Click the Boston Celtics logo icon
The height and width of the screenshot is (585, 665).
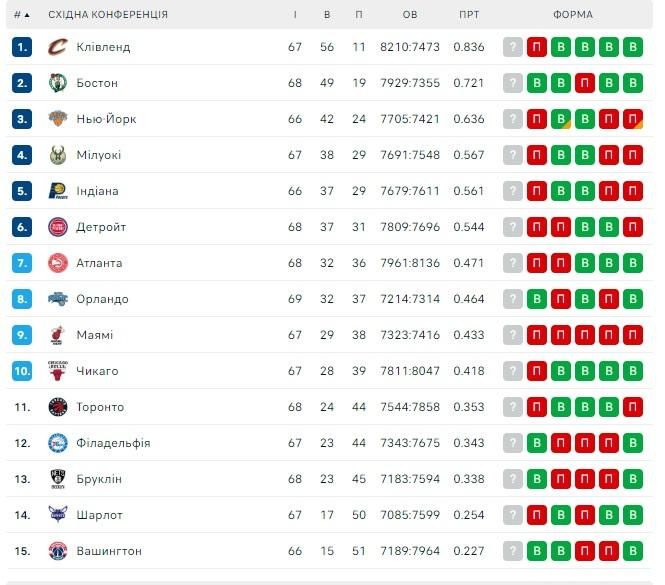pos(58,83)
